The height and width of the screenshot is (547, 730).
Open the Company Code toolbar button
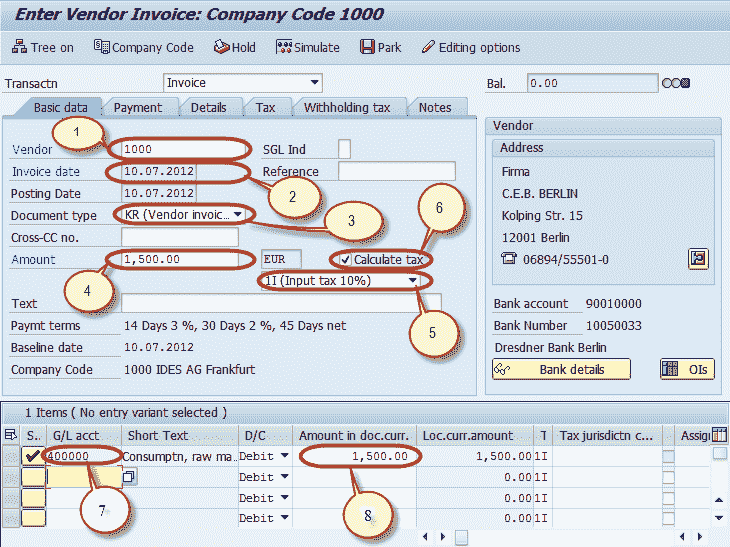143,47
